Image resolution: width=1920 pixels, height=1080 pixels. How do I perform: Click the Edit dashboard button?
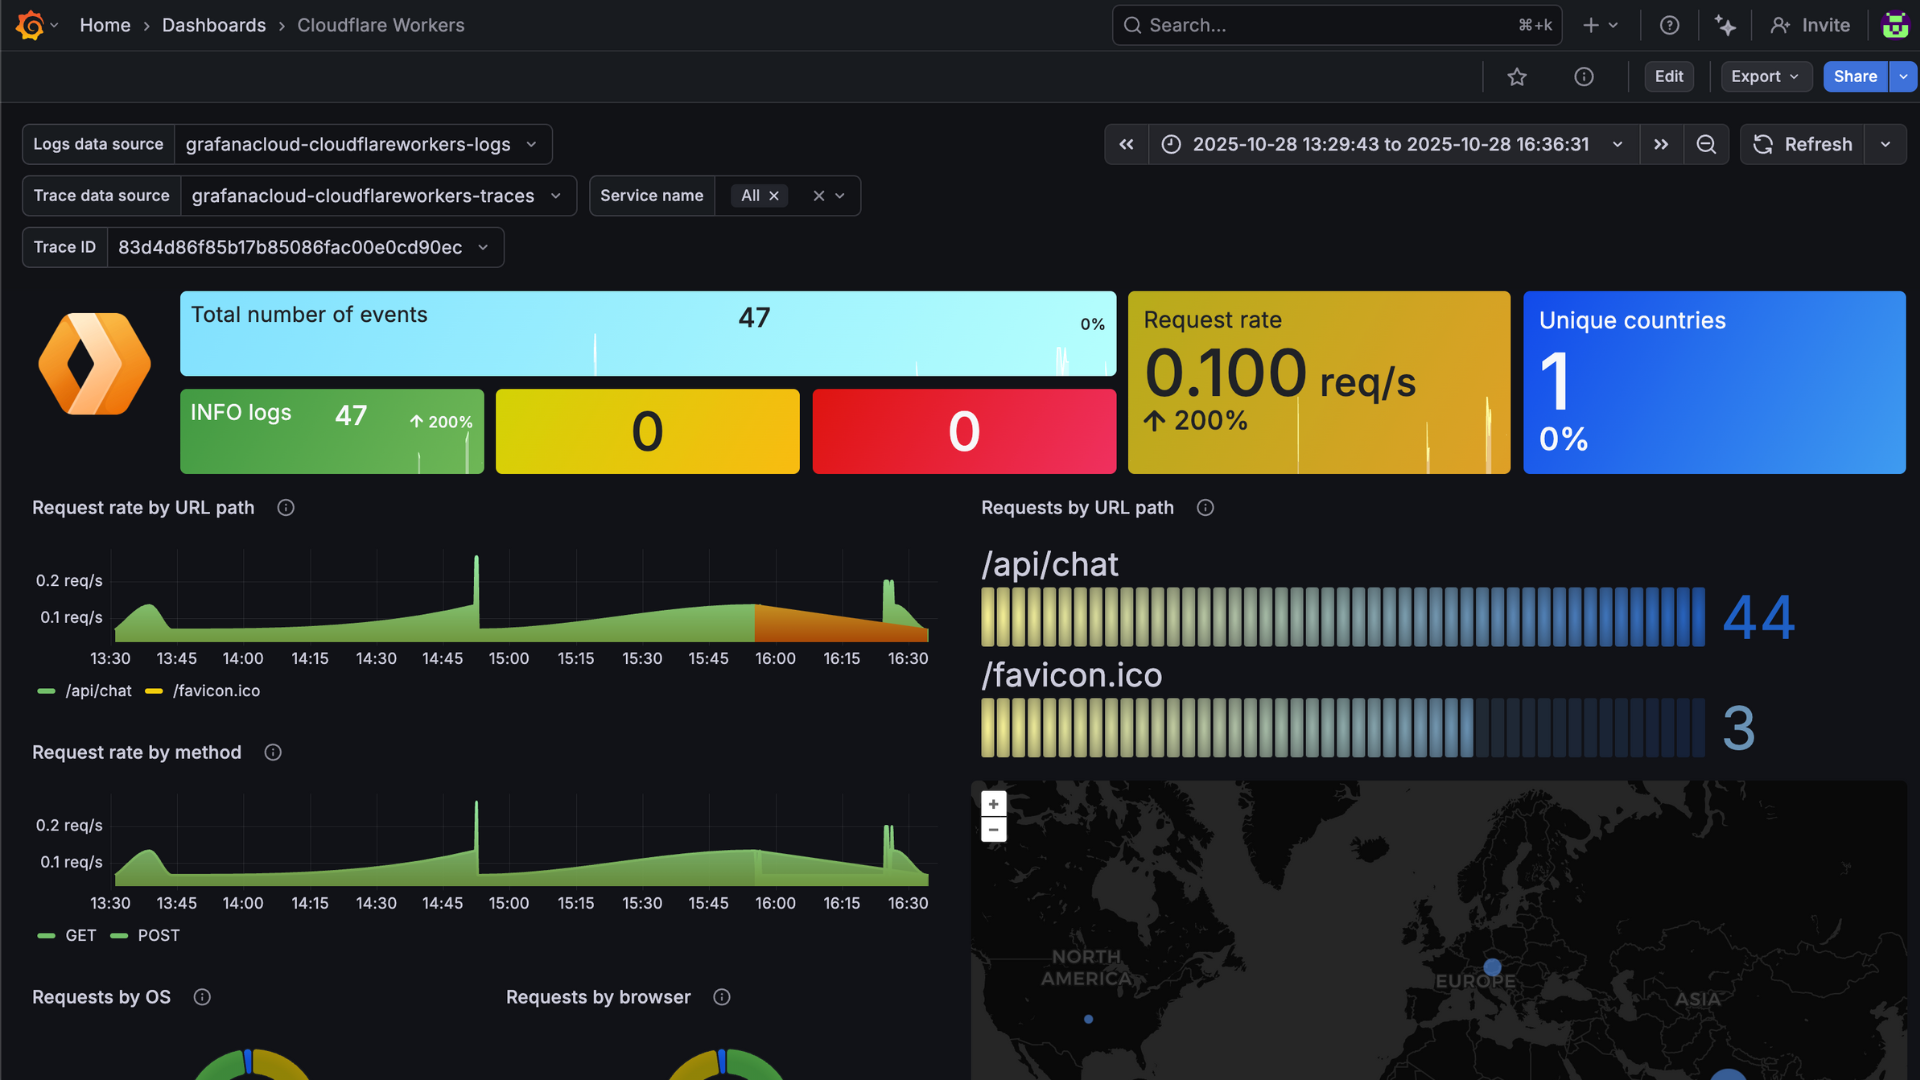tap(1668, 77)
